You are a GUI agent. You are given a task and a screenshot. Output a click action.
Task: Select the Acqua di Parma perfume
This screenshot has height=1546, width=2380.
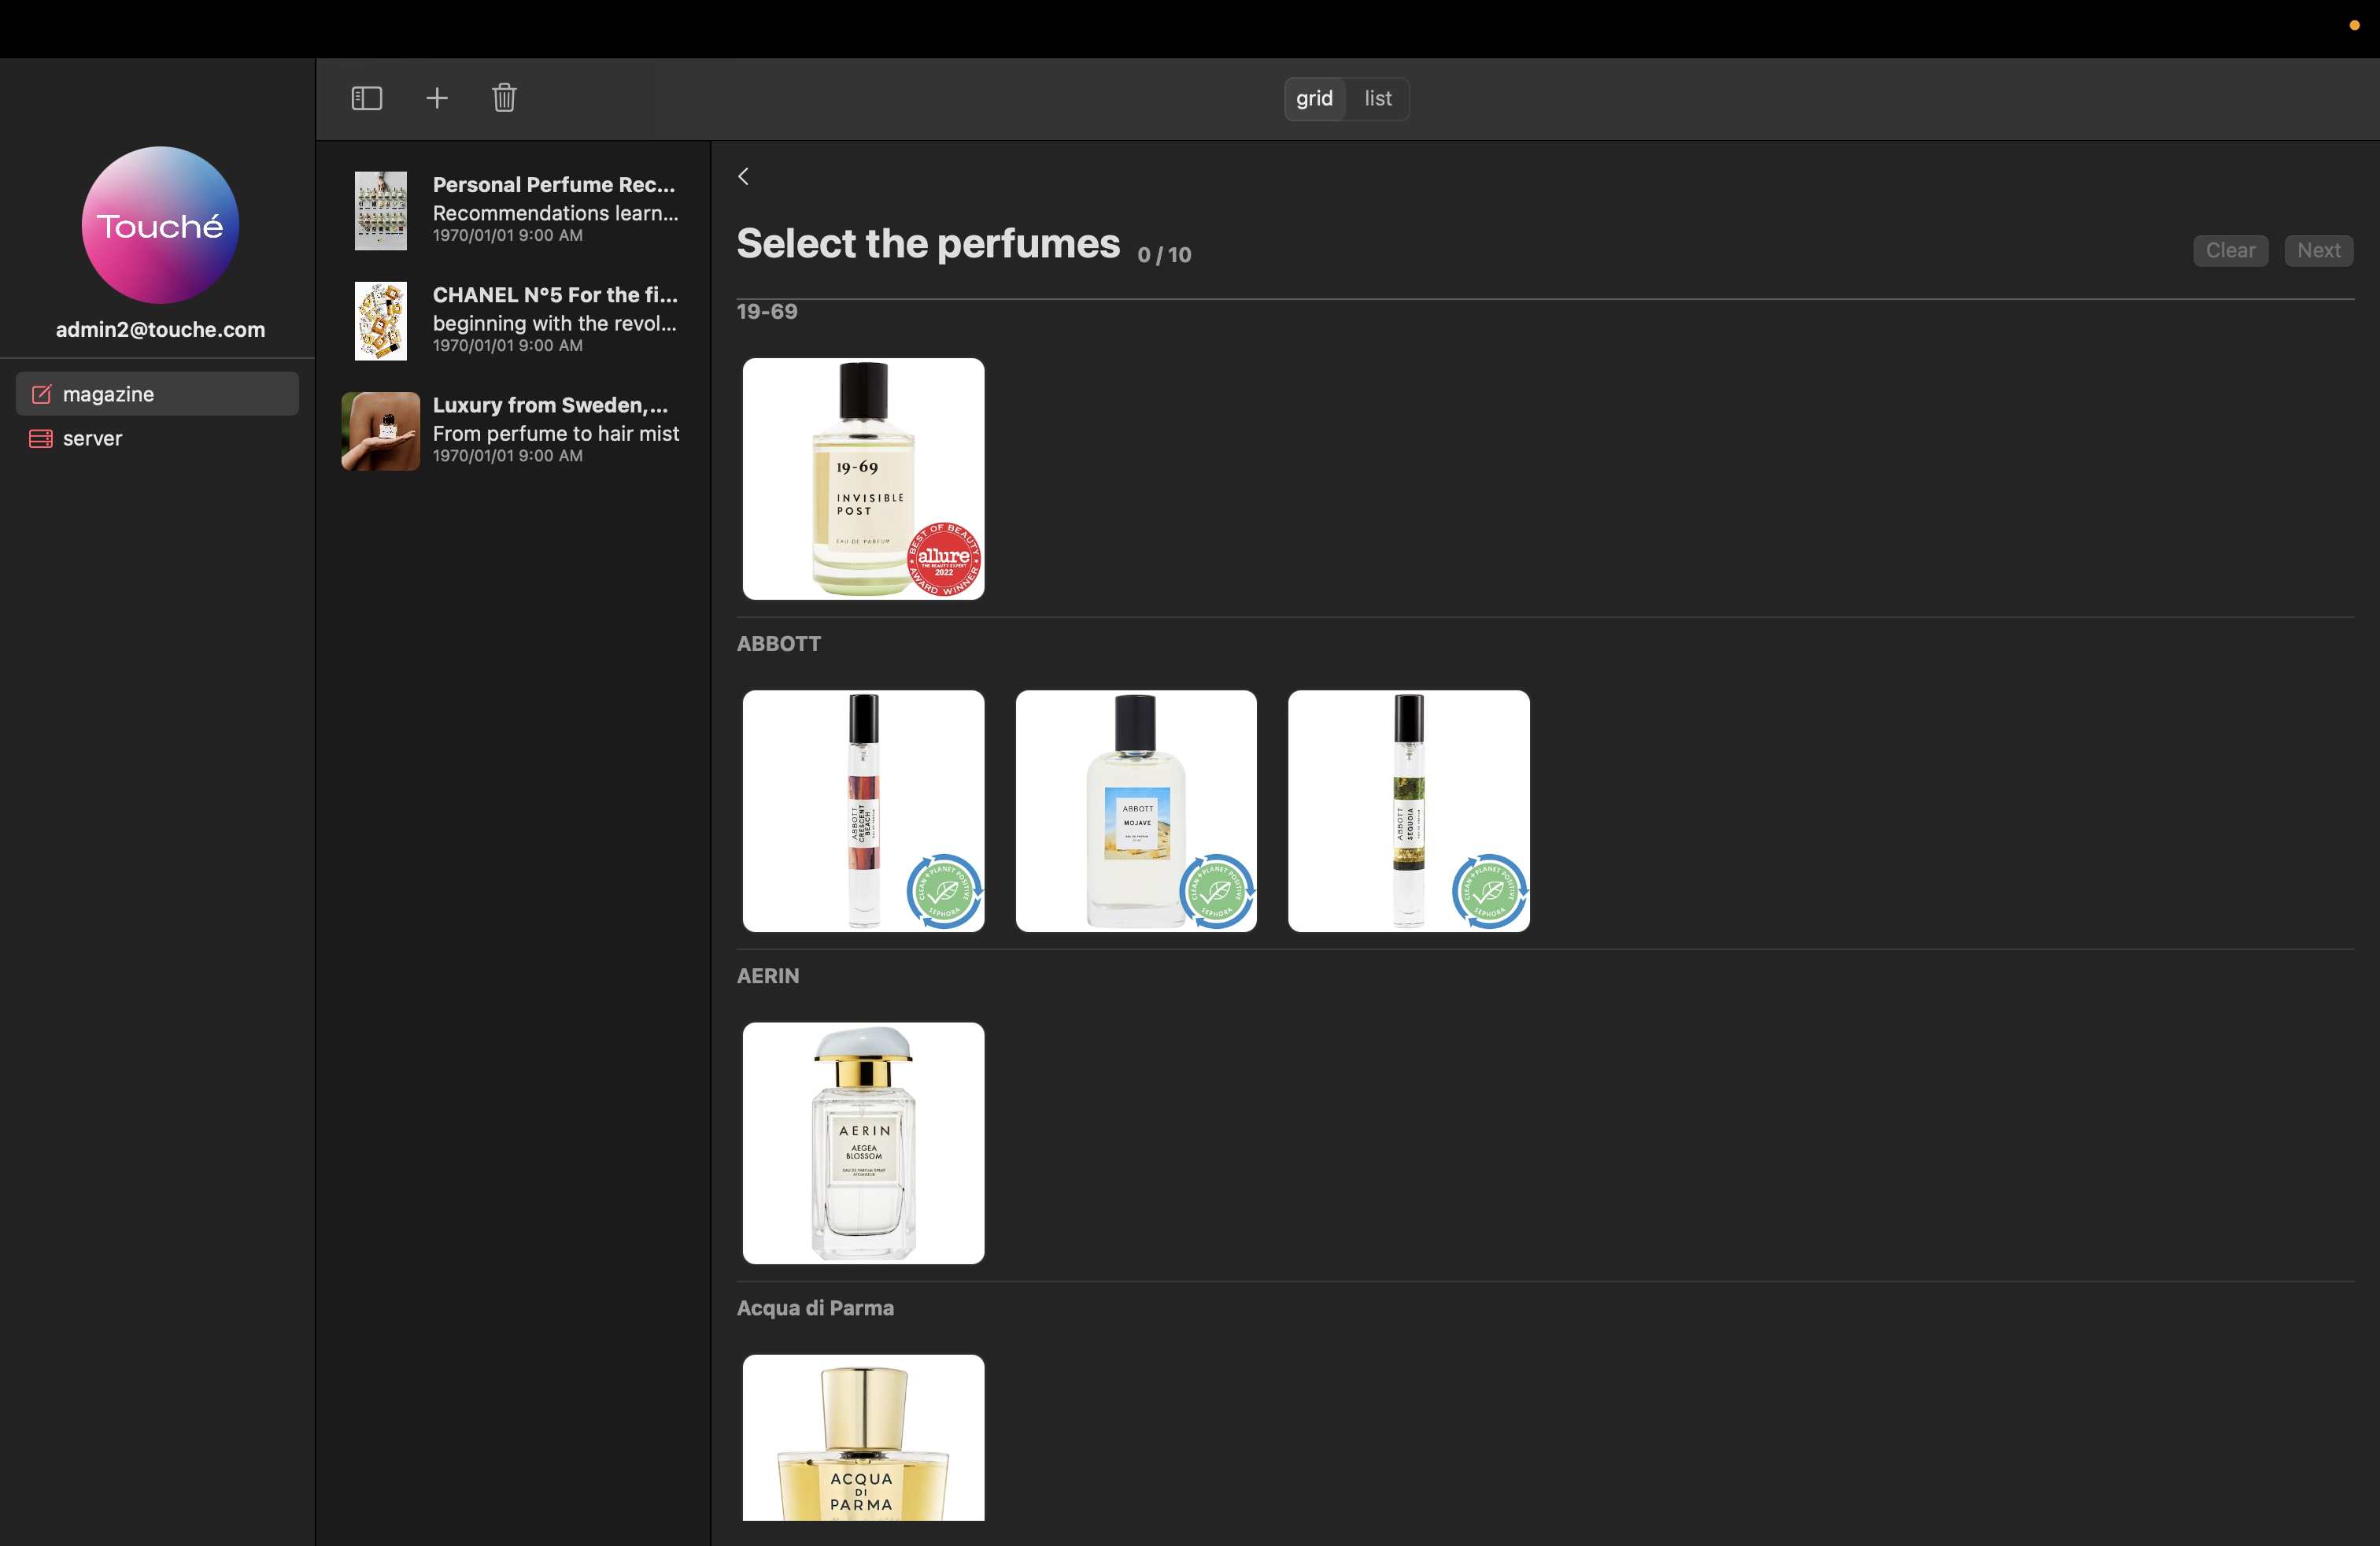[x=863, y=1436]
